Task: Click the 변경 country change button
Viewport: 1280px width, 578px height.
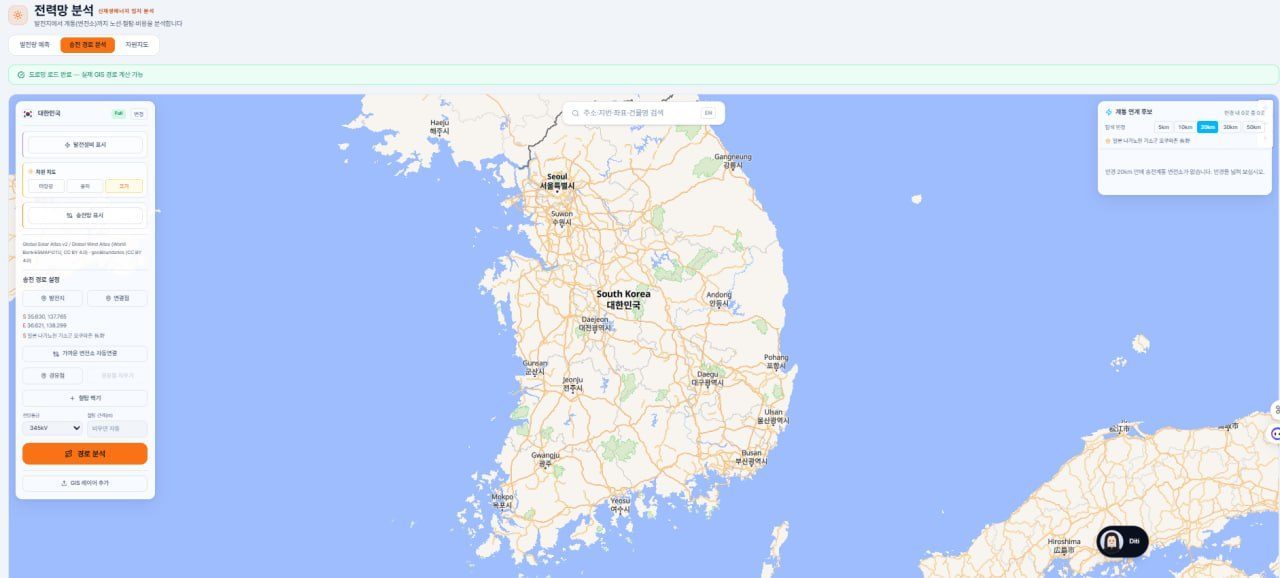Action: coord(139,114)
